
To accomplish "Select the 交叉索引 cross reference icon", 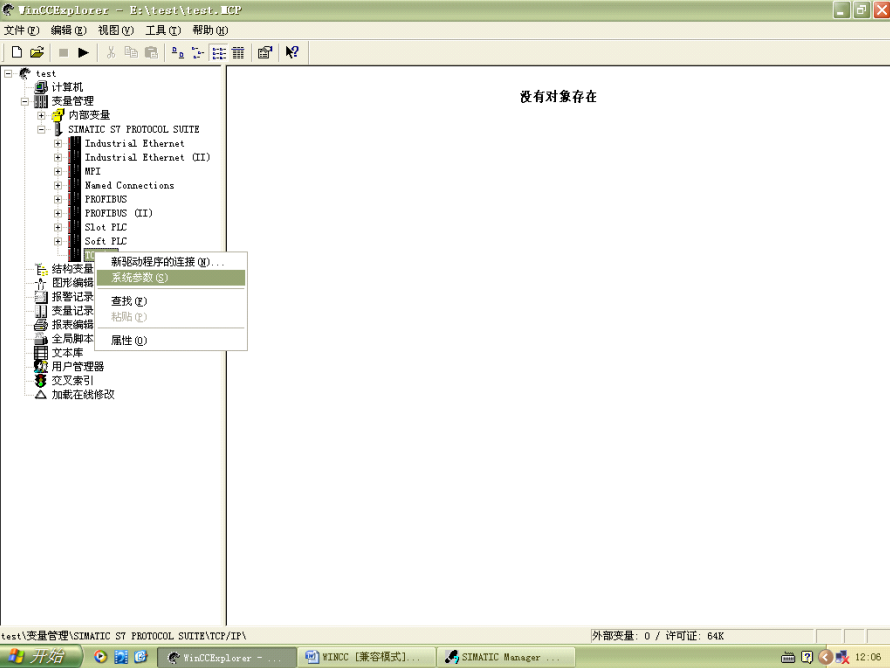I will 41,380.
